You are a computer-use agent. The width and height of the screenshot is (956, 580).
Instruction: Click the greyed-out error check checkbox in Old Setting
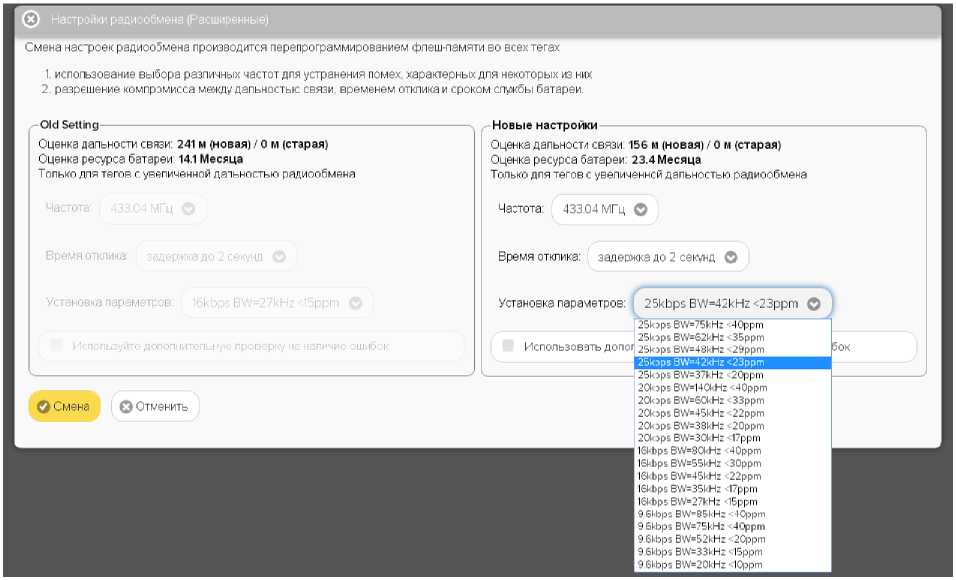(x=56, y=346)
